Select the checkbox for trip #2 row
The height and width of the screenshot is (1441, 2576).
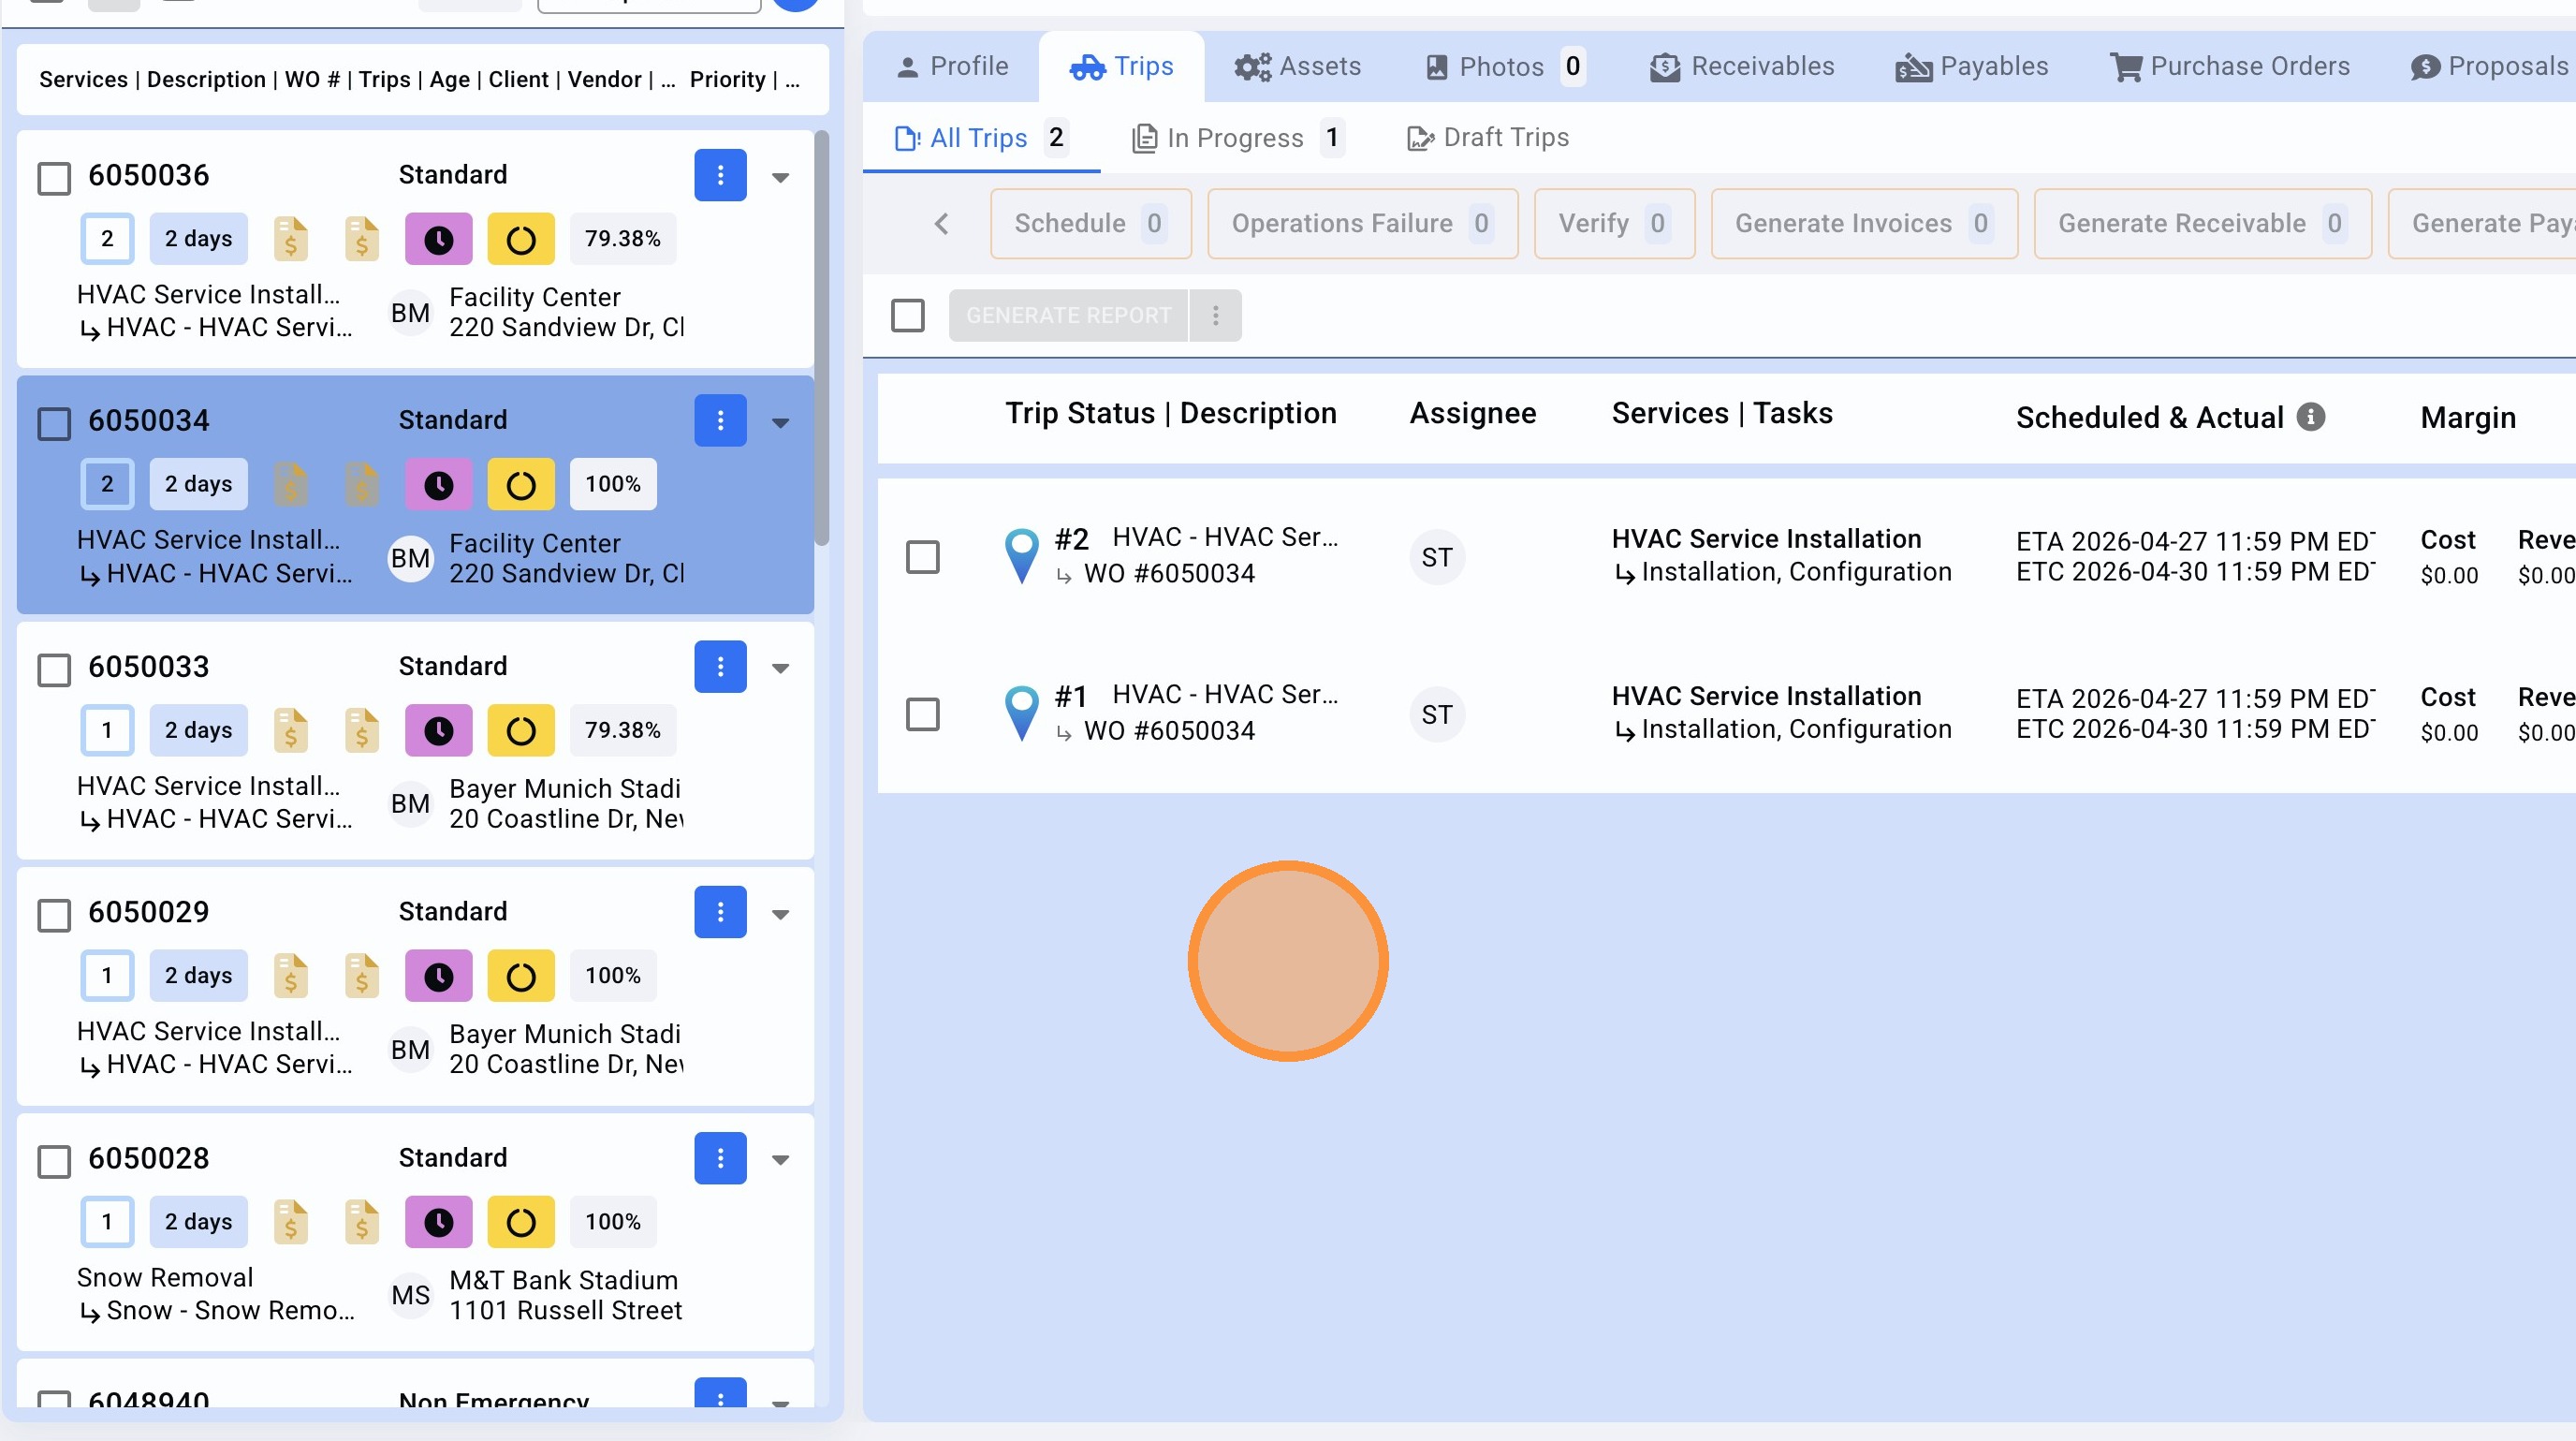(x=922, y=557)
